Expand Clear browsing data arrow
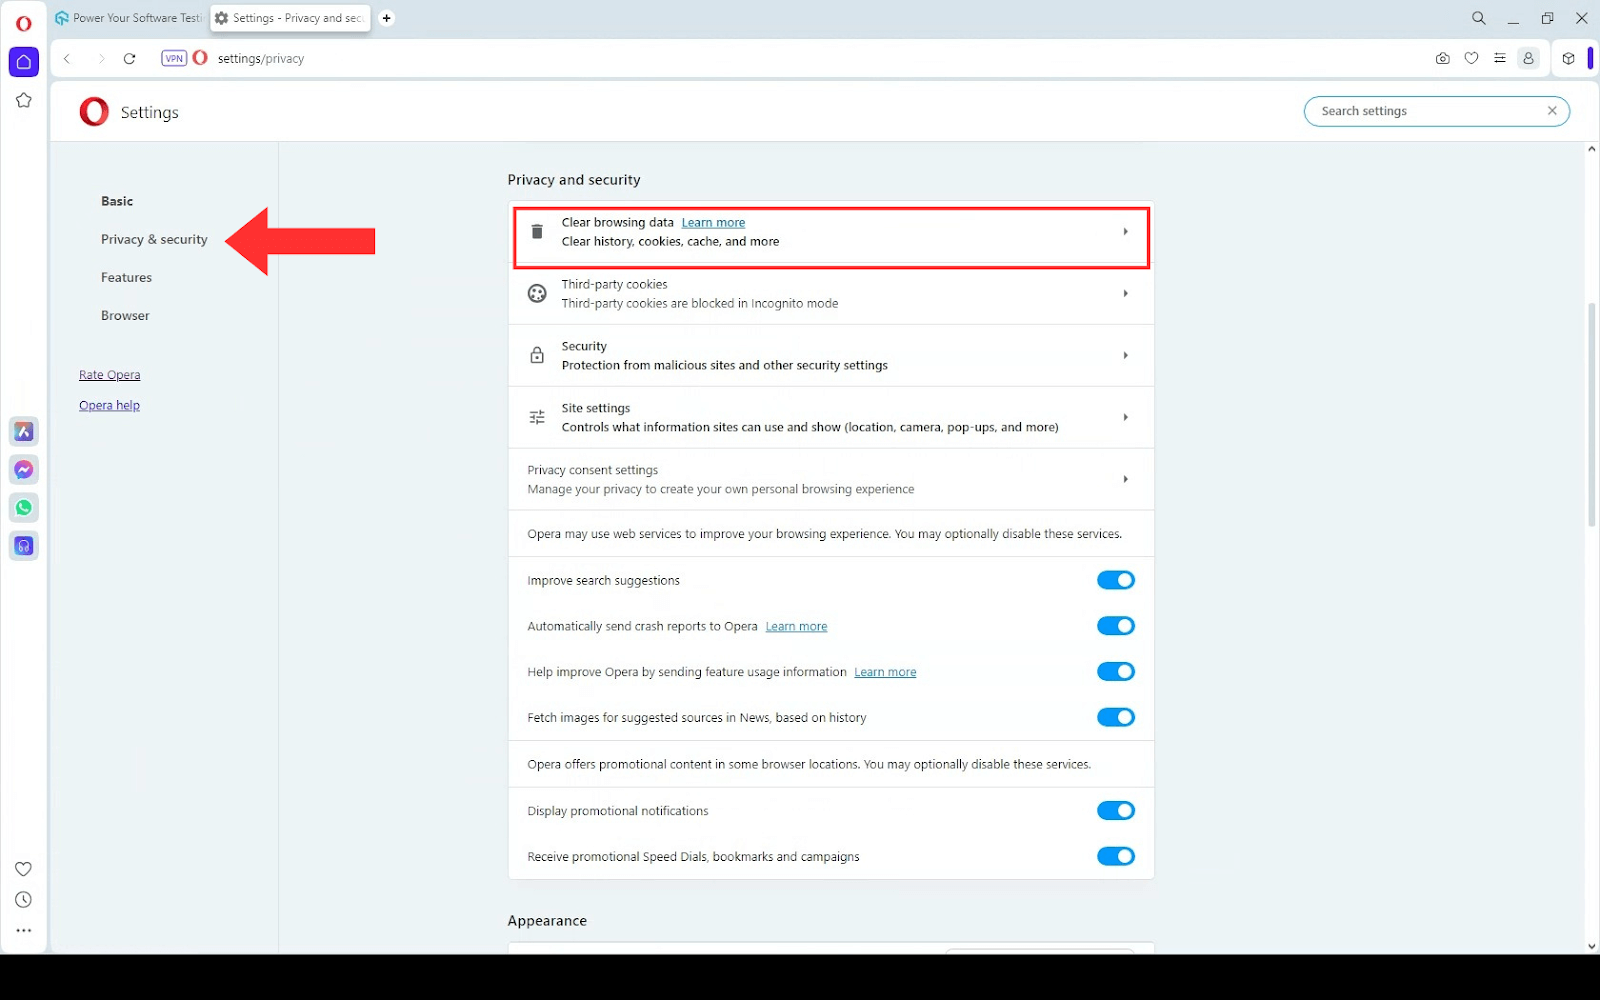This screenshot has height=1000, width=1600. click(1125, 232)
